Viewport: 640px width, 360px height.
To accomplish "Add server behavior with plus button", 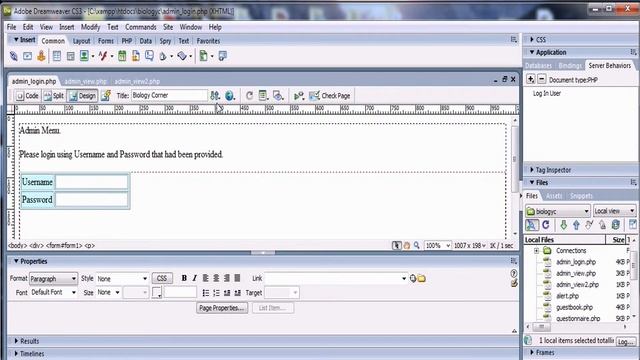I will point(530,79).
